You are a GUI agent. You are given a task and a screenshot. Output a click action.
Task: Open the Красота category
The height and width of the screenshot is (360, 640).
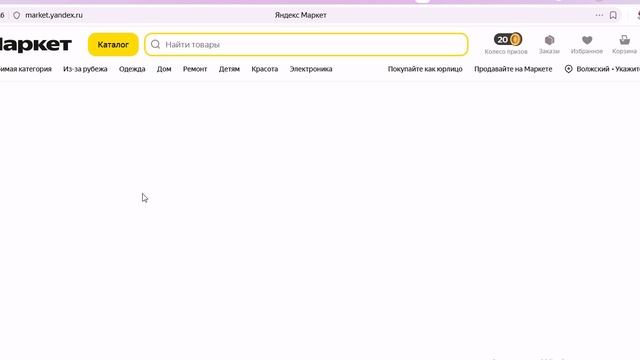tap(265, 69)
